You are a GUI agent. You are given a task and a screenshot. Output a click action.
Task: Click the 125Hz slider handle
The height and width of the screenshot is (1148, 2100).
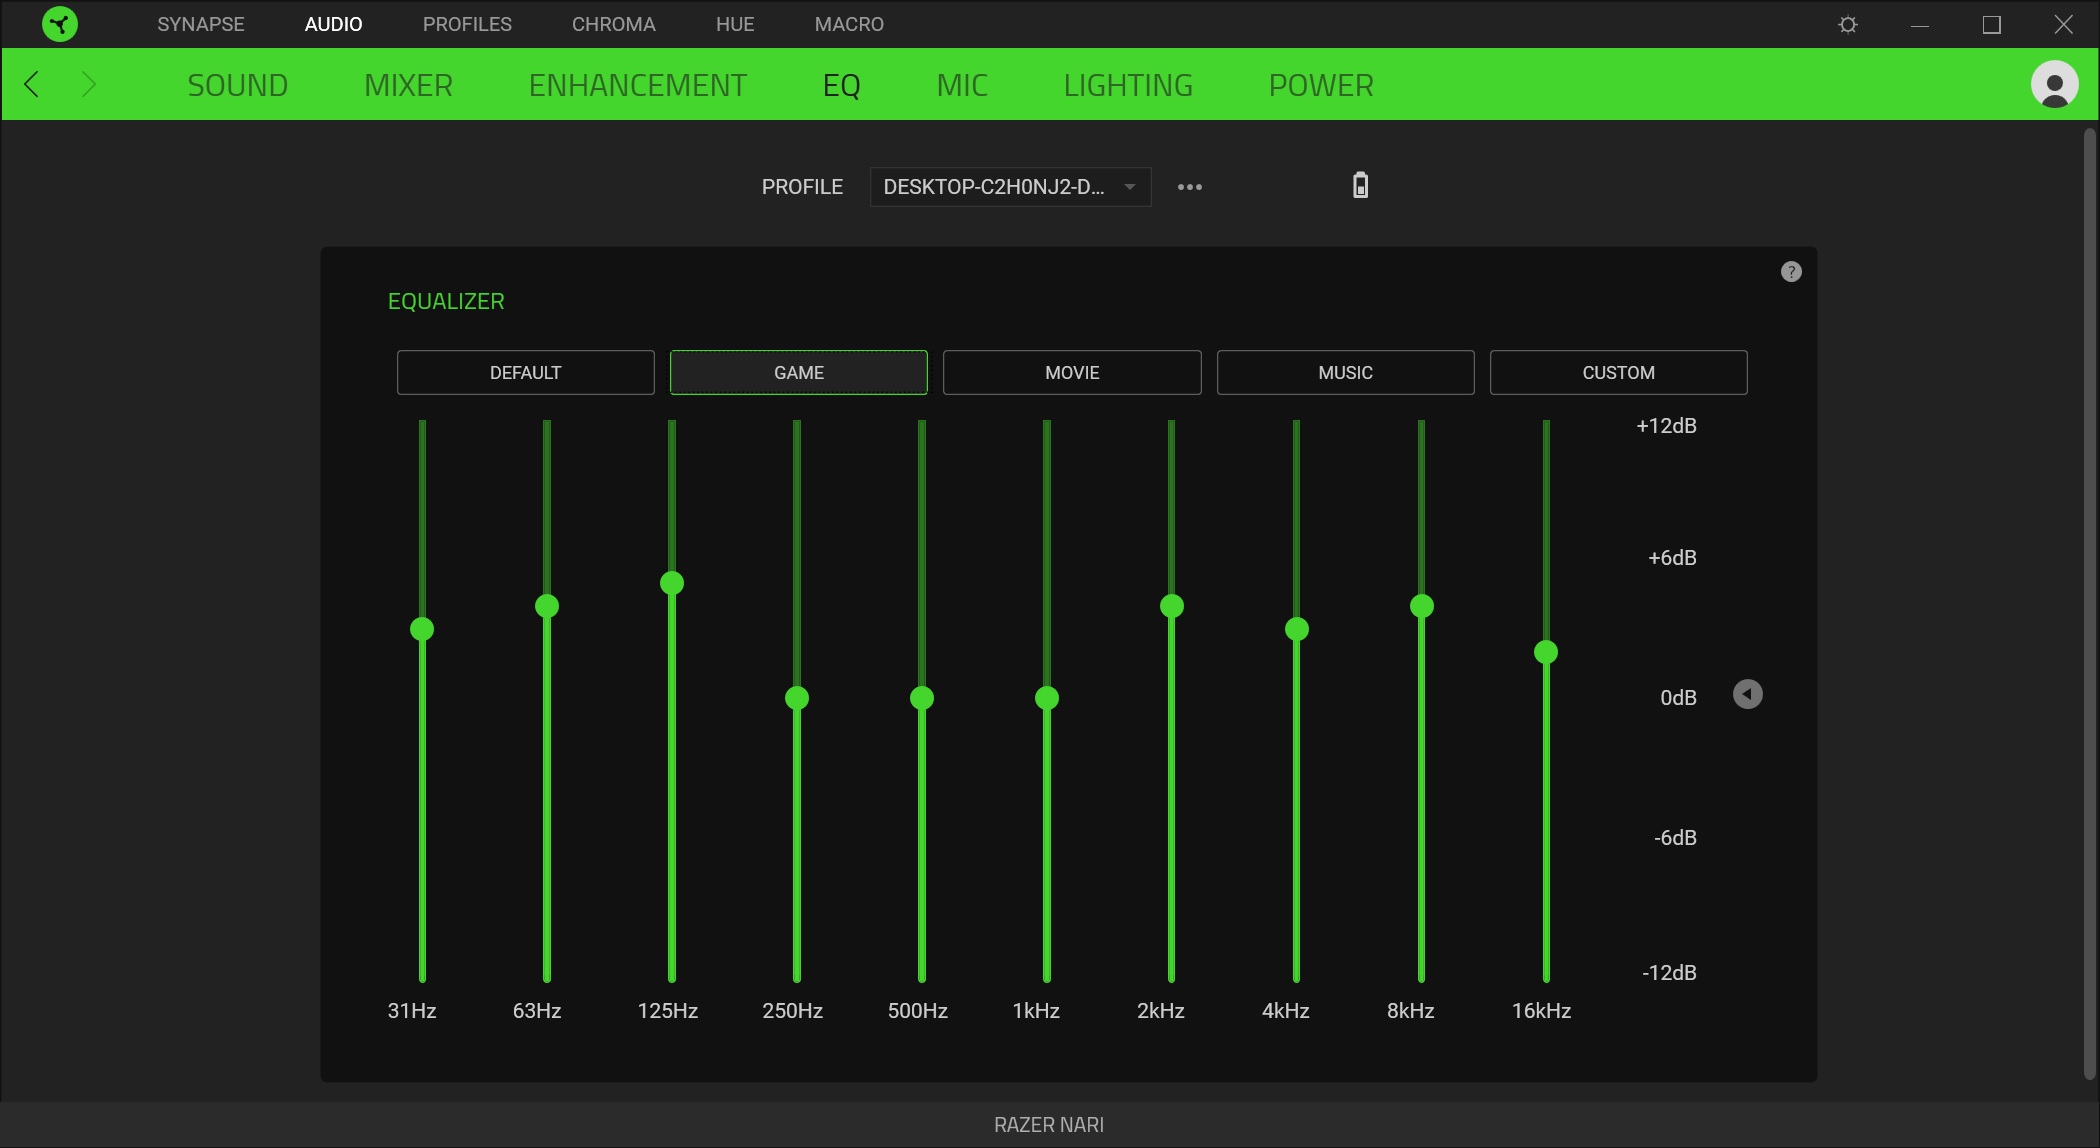coord(672,583)
